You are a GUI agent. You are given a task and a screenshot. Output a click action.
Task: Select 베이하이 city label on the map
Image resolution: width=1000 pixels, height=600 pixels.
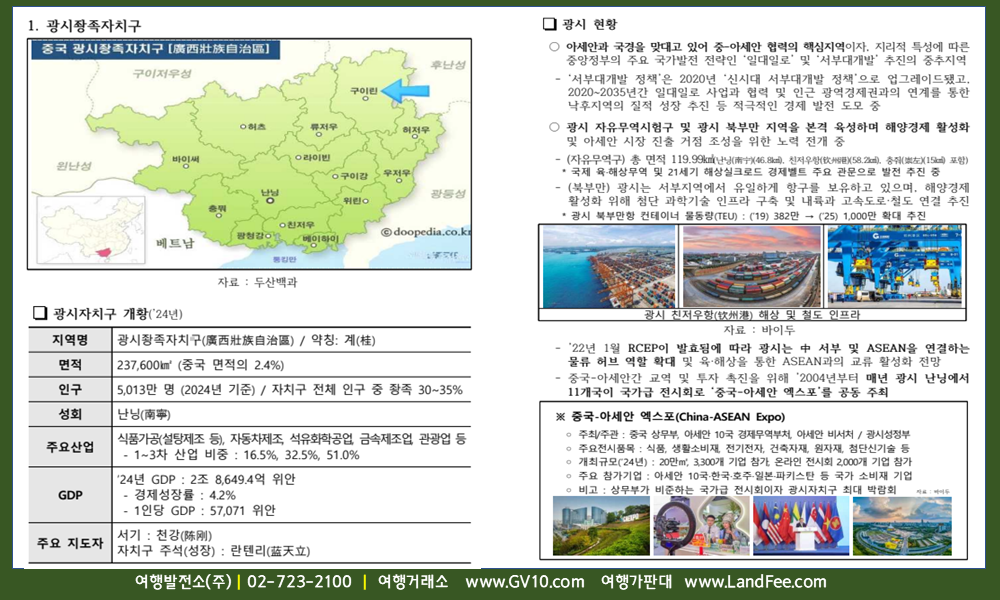point(321,240)
